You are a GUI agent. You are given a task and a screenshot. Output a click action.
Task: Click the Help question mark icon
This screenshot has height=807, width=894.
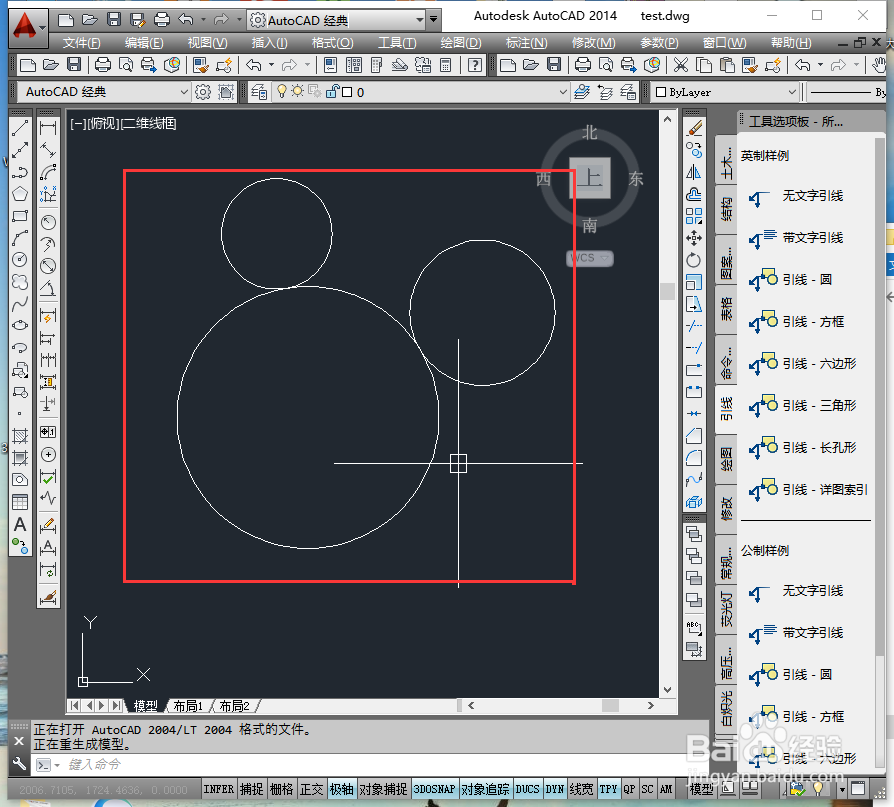(x=474, y=65)
